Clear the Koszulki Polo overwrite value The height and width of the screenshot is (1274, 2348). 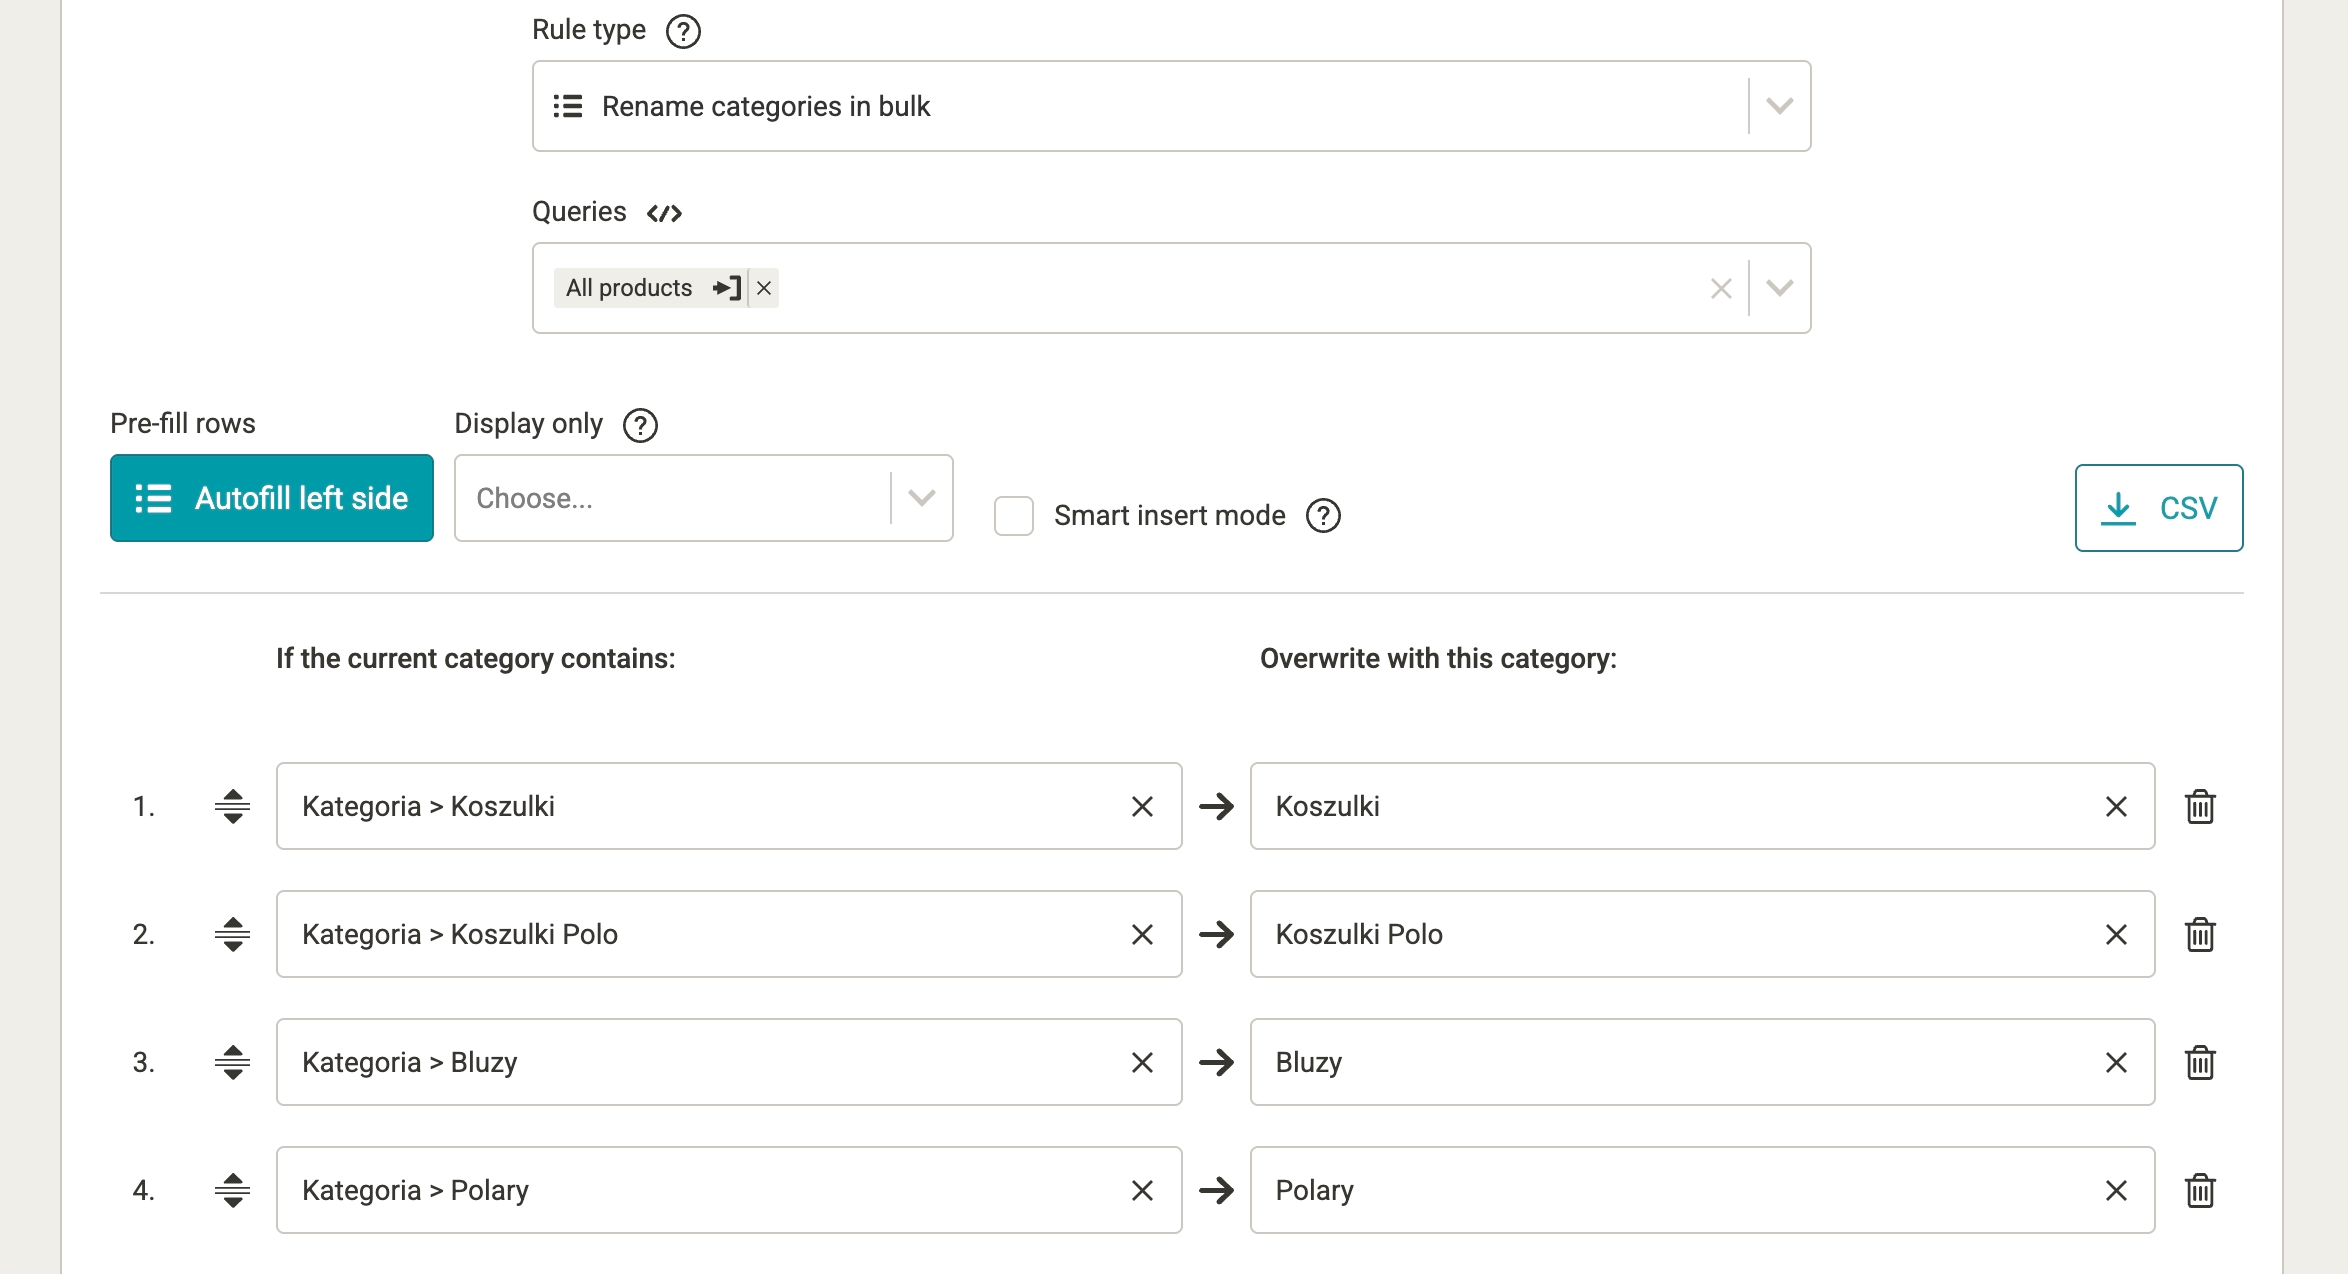2116,935
